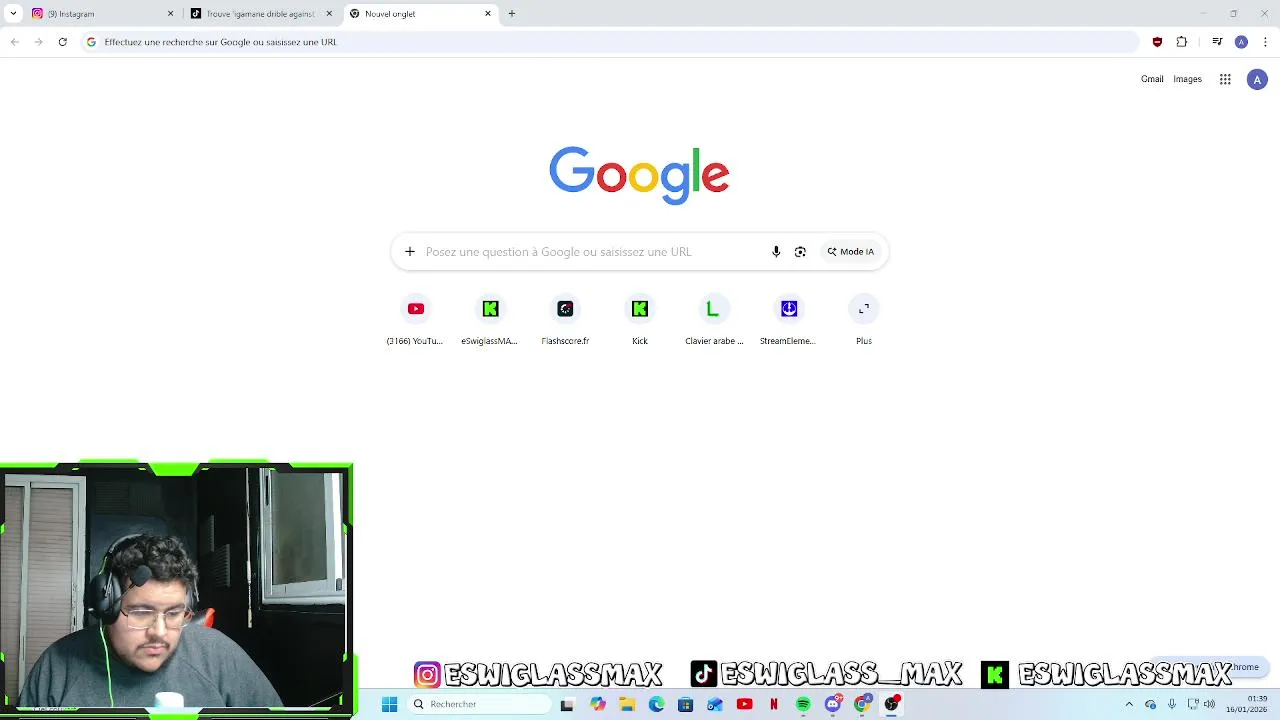The width and height of the screenshot is (1280, 720).
Task: Open the Google account avatar on page
Action: click(1257, 80)
